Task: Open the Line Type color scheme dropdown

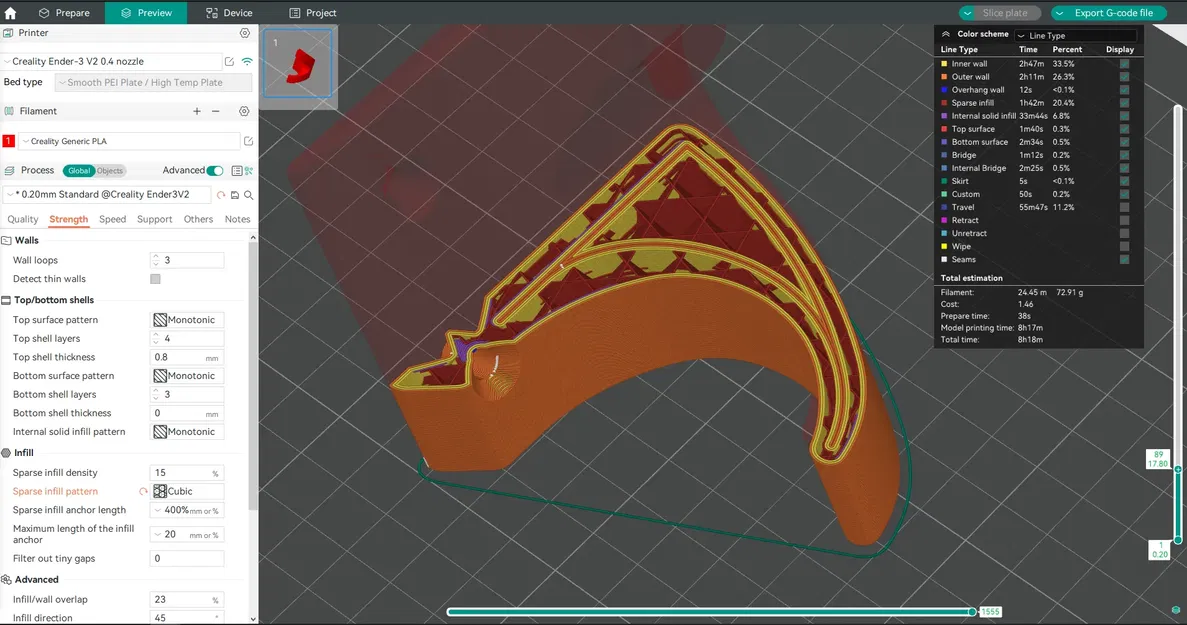Action: click(x=1076, y=36)
